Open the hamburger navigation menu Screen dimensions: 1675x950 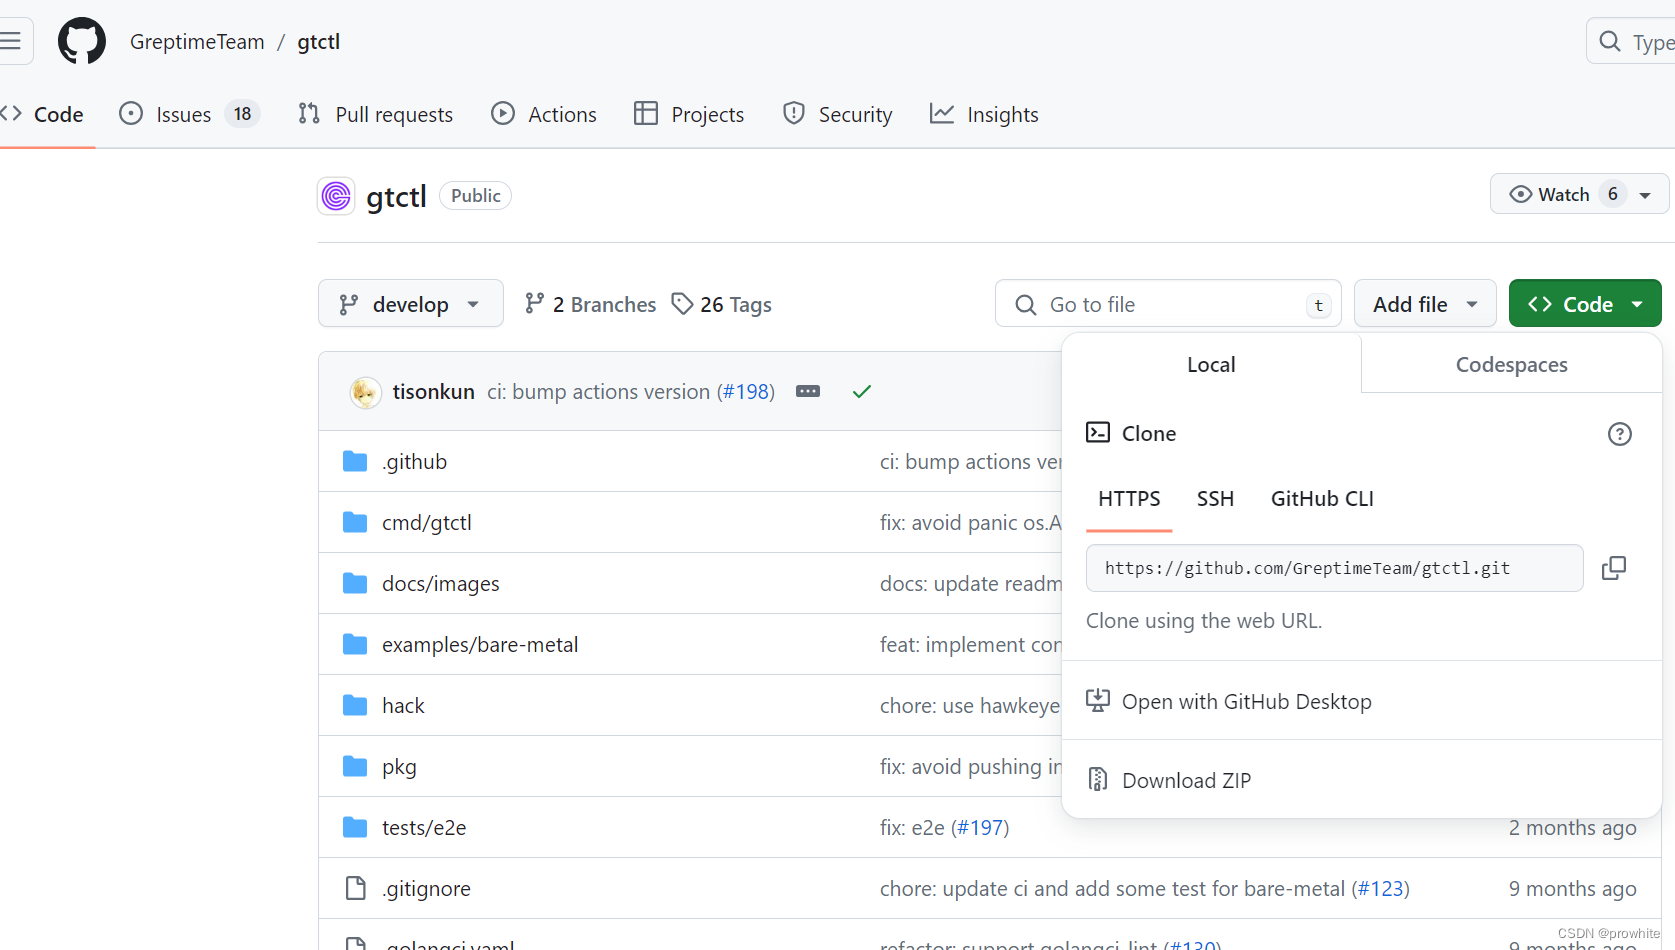point(11,41)
